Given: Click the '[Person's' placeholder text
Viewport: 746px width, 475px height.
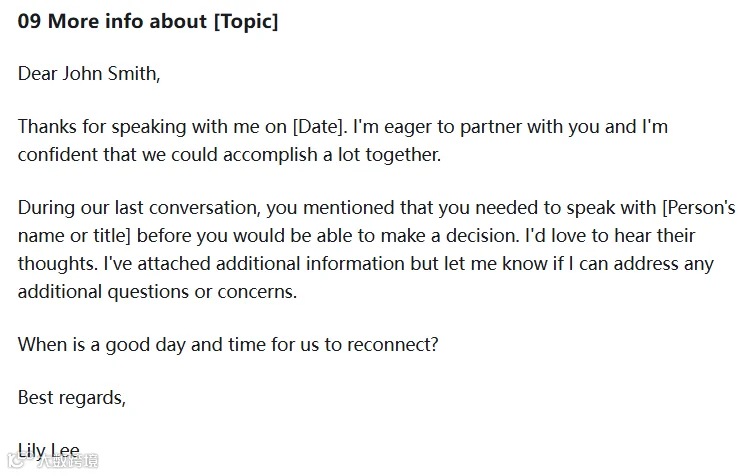Looking at the screenshot, I should click(x=699, y=208).
